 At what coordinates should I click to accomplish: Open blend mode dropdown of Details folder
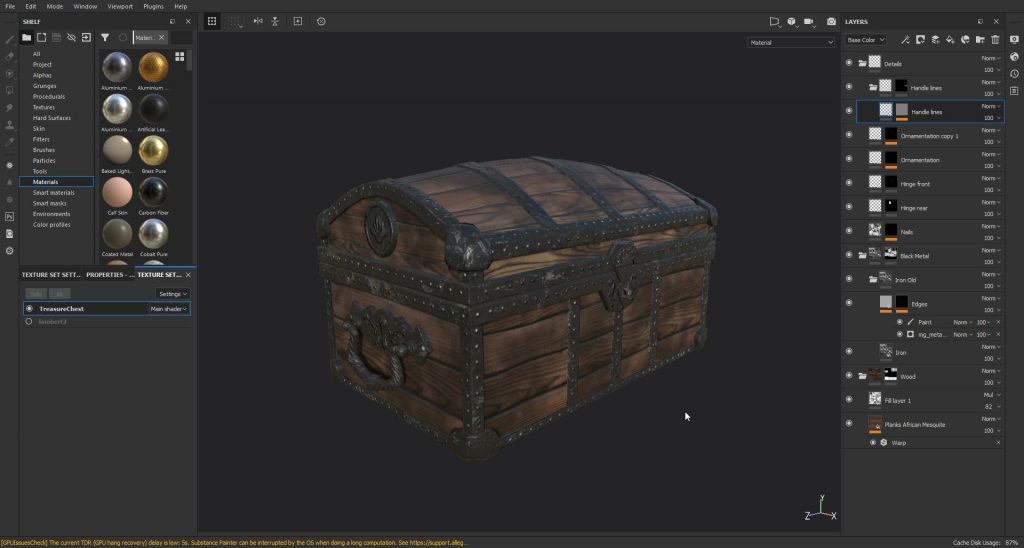(x=991, y=58)
